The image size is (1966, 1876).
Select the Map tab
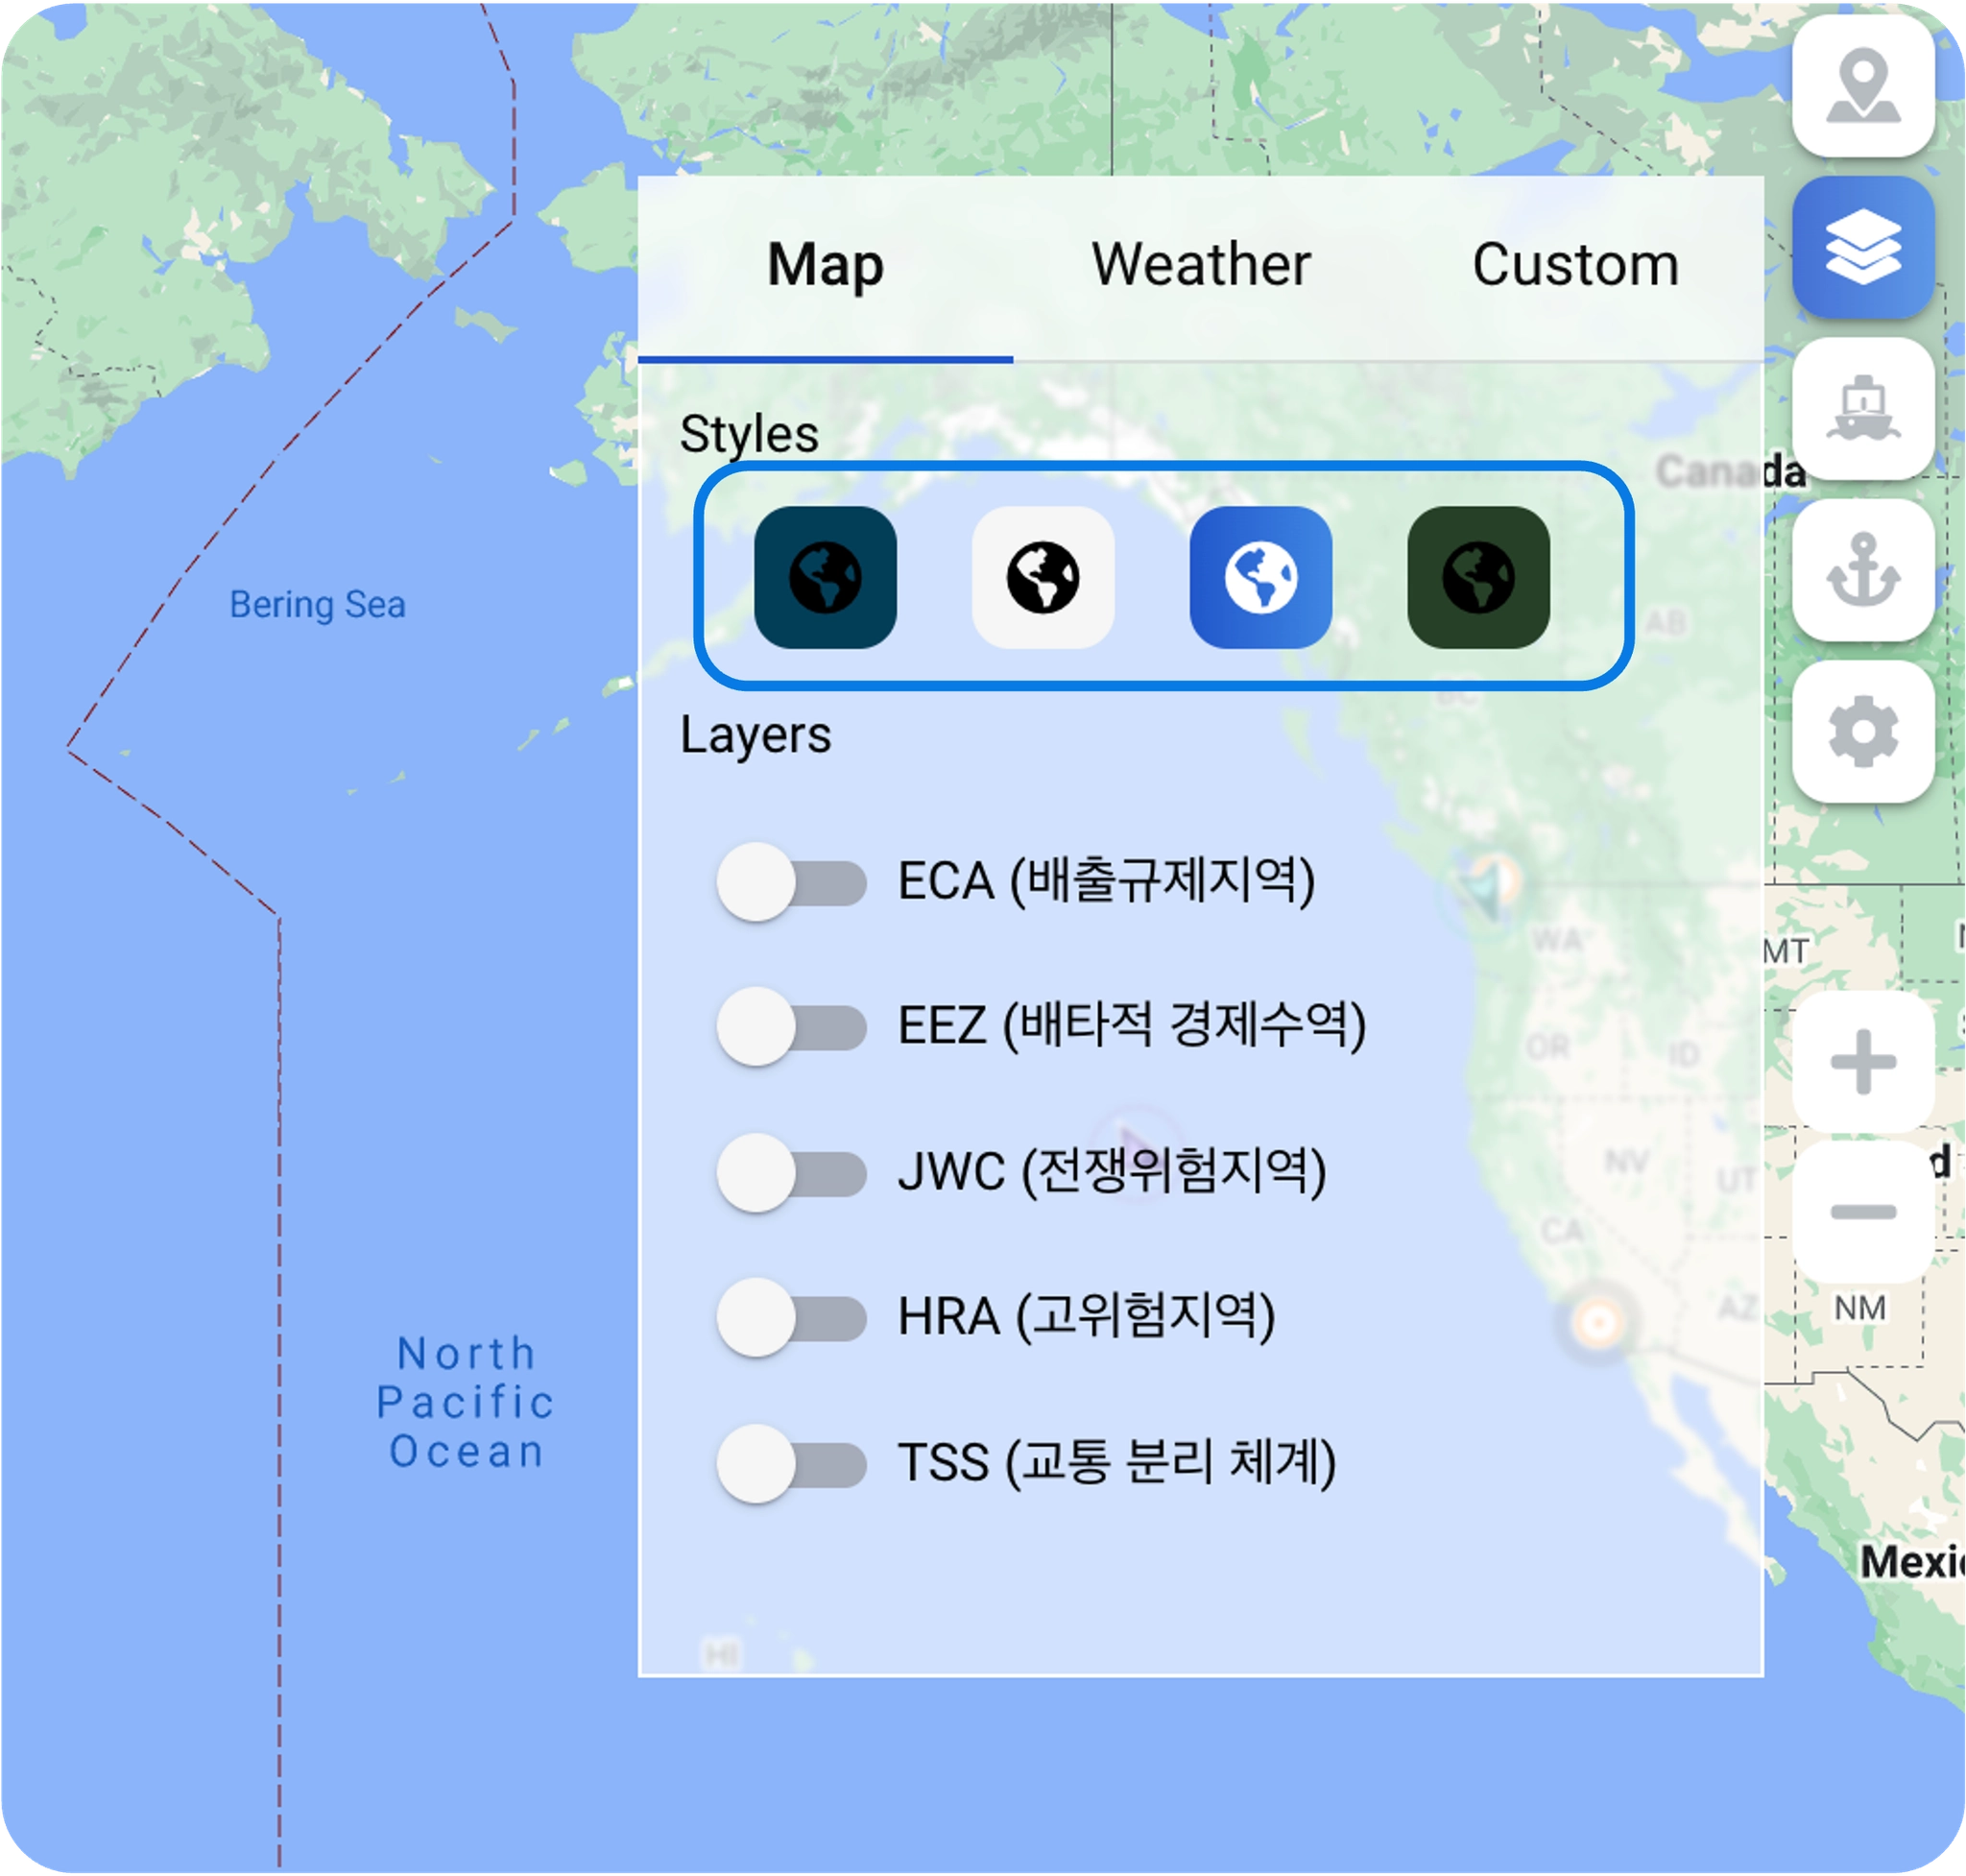pyautogui.click(x=825, y=266)
